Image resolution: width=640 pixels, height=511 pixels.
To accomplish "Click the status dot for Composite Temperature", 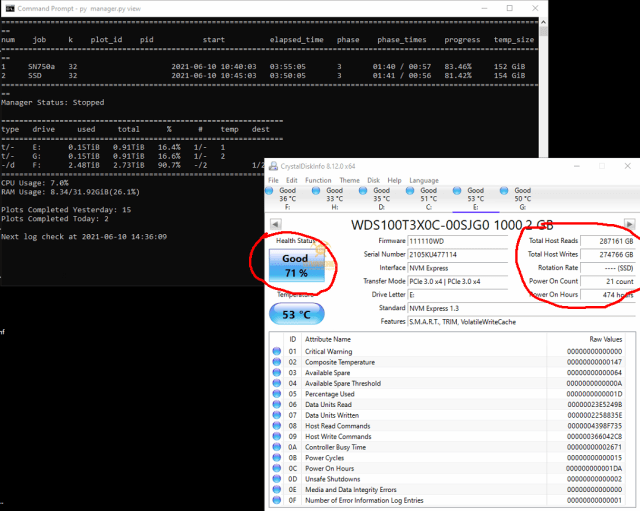I will pyautogui.click(x=277, y=362).
